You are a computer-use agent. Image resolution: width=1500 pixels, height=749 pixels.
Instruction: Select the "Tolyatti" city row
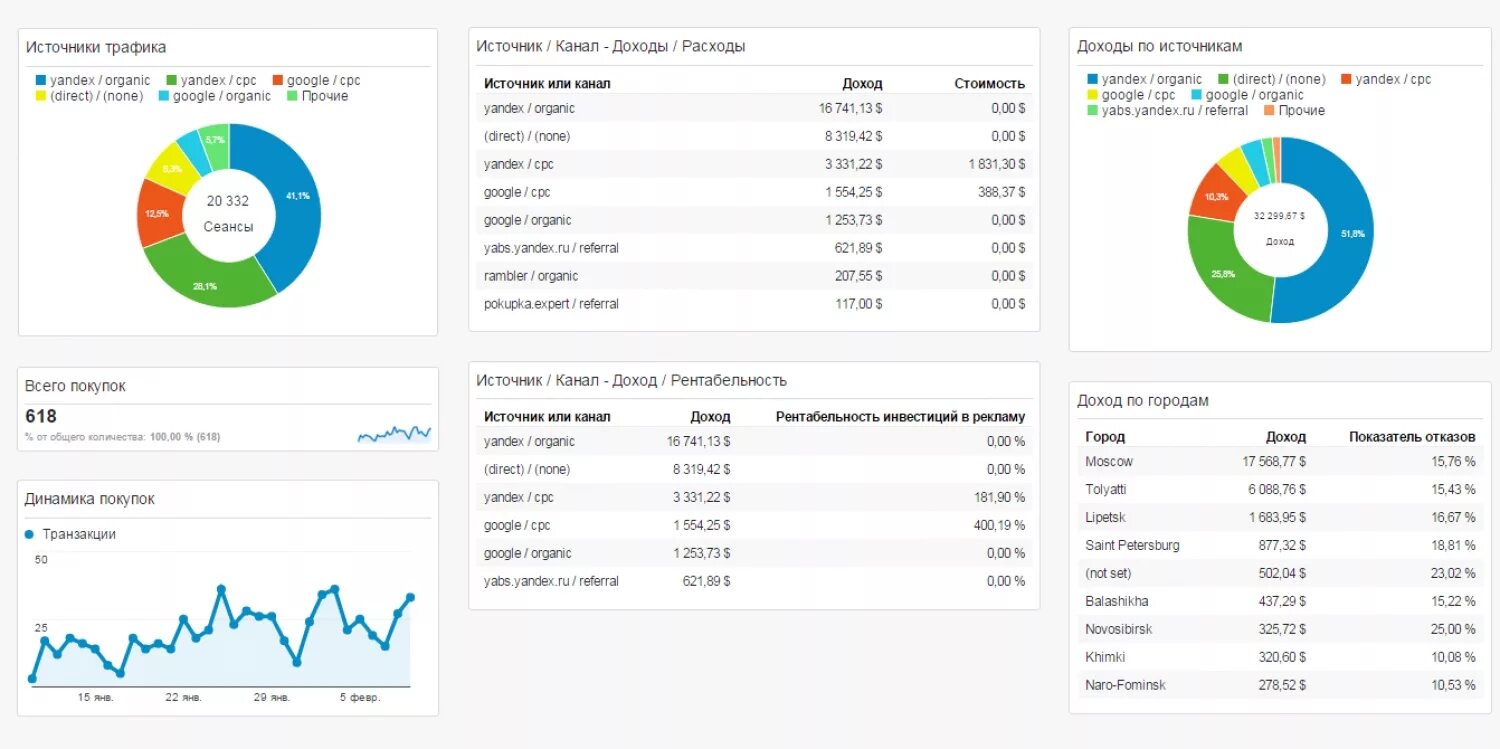click(x=1280, y=489)
